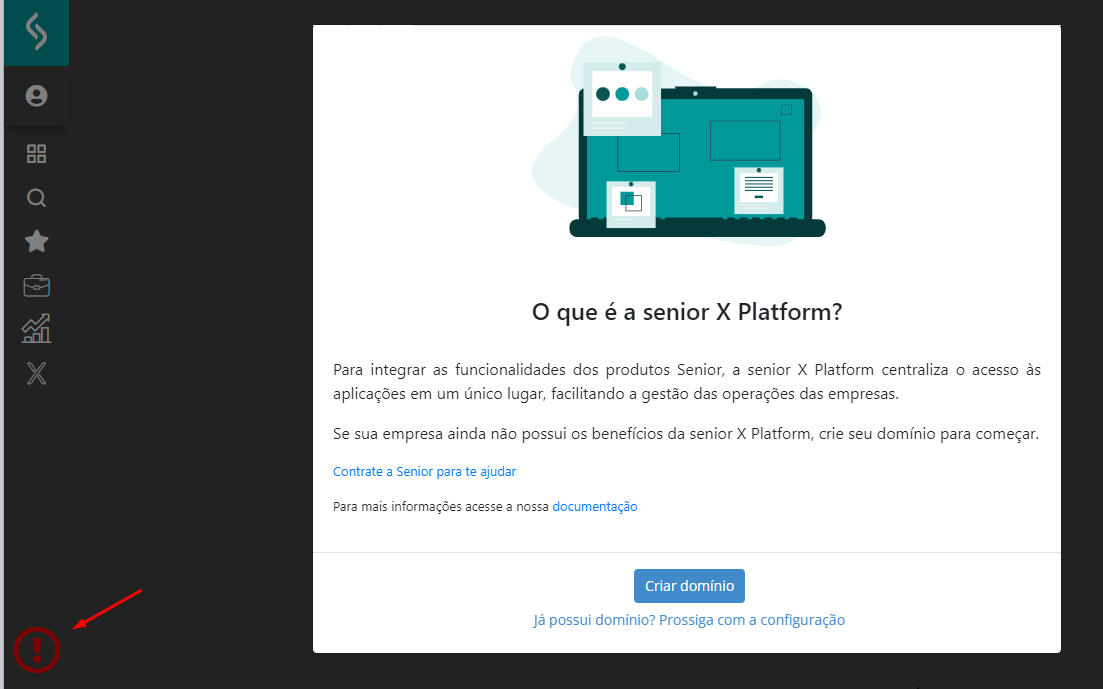Click the "Para mais informações acesse a nossa" text

441,507
